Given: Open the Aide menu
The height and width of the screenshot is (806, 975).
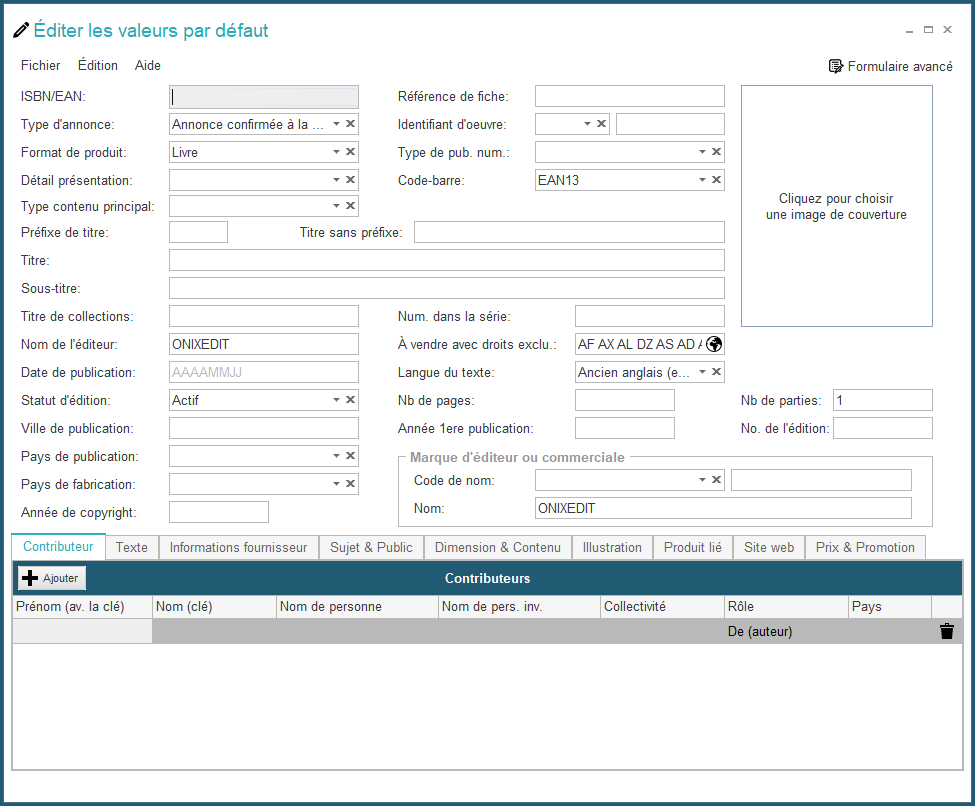Looking at the screenshot, I should [148, 65].
